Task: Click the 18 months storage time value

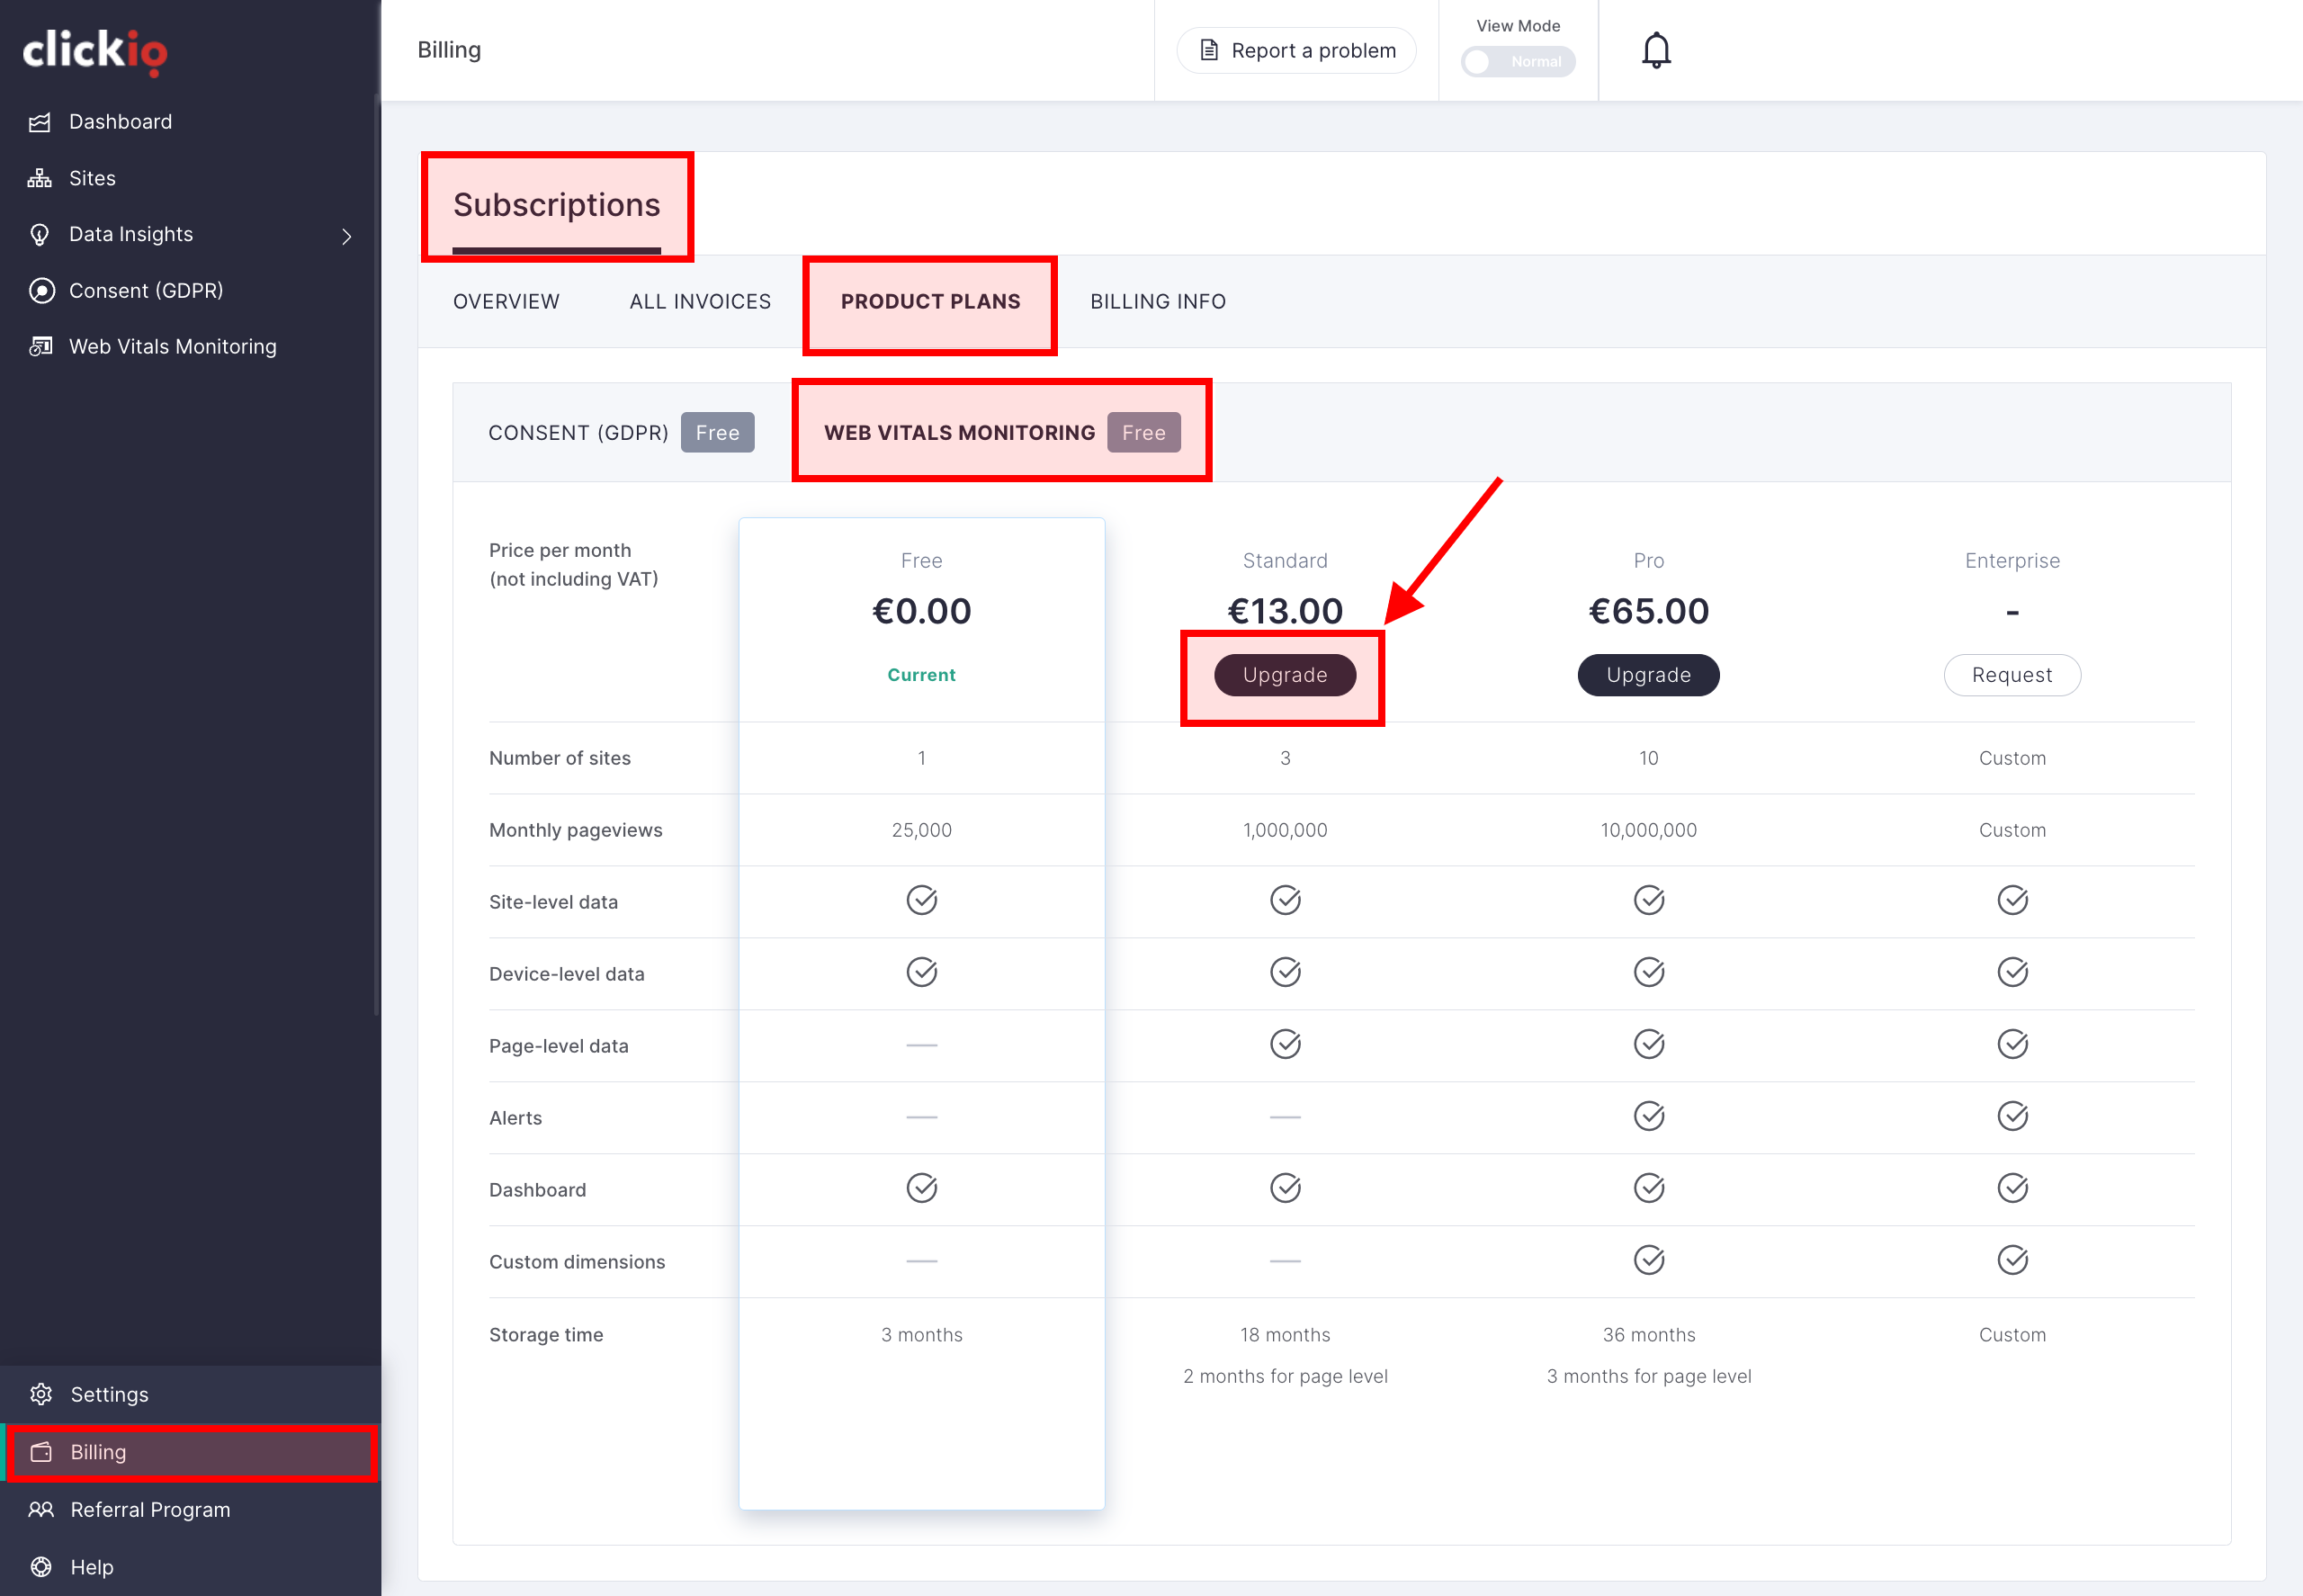Action: pyautogui.click(x=1285, y=1335)
